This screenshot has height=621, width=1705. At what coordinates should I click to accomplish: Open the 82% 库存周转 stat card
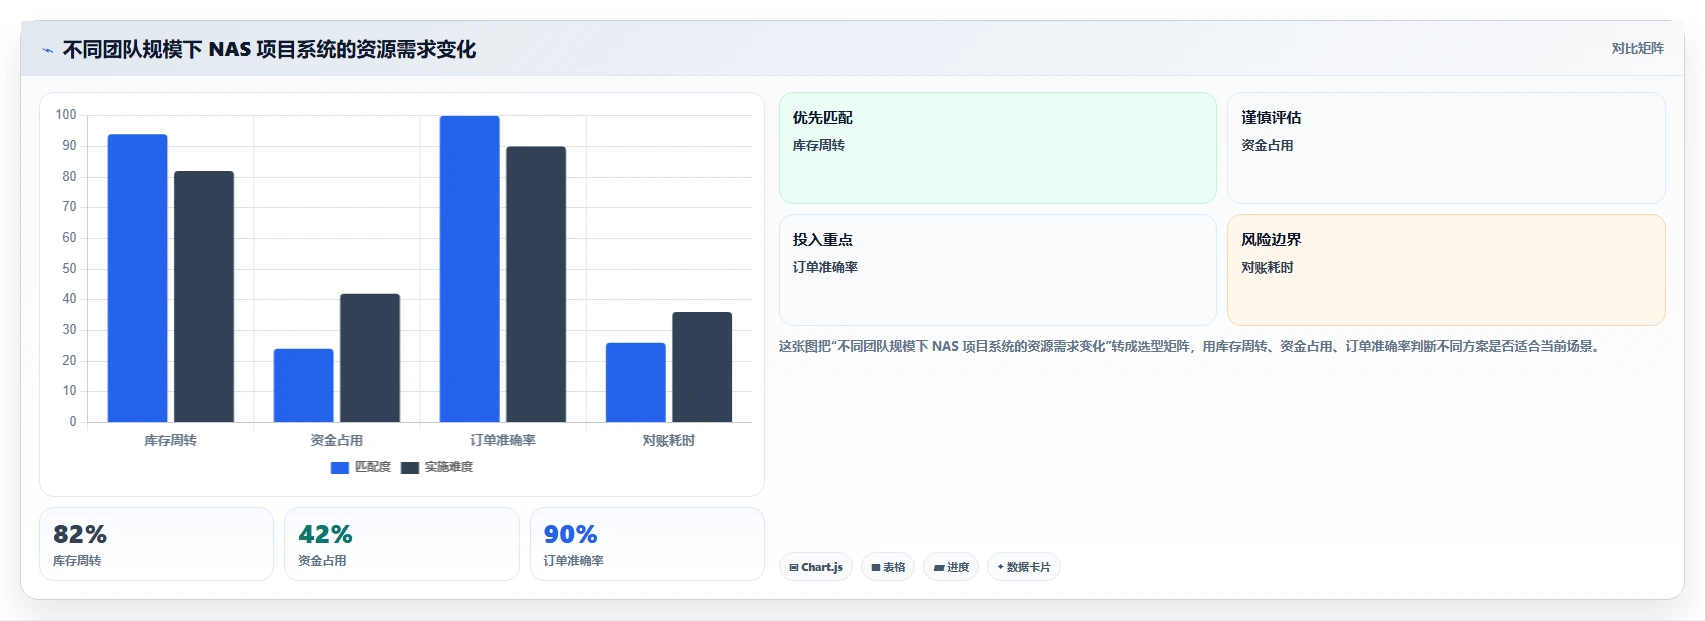pos(156,544)
